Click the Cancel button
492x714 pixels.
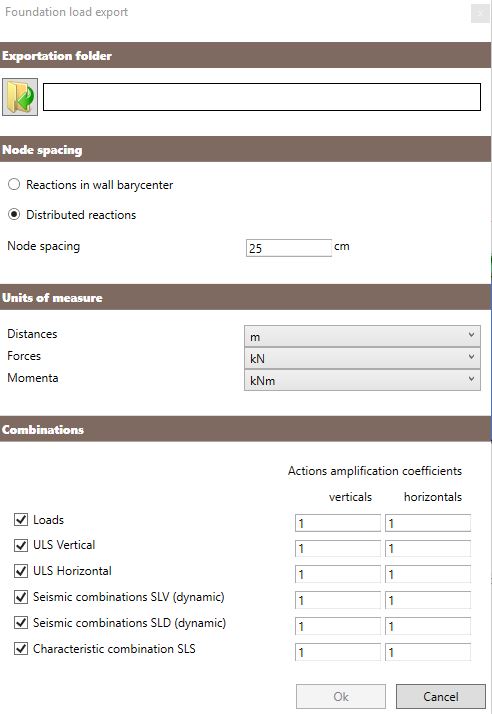pos(441,697)
